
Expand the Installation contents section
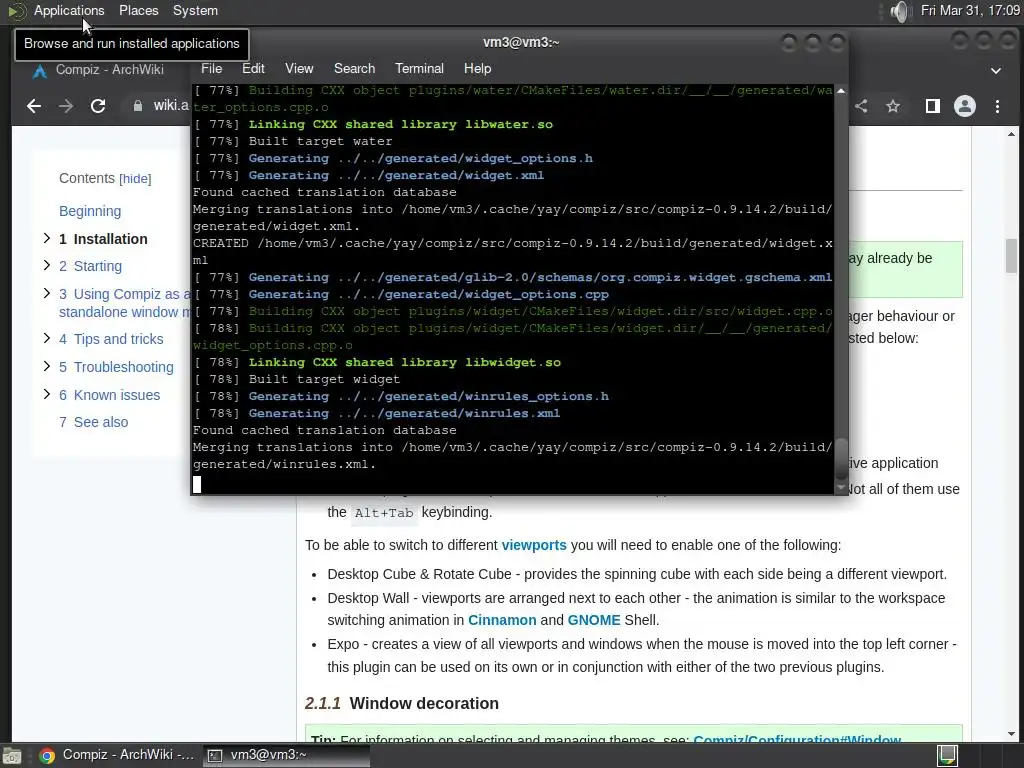click(46, 238)
